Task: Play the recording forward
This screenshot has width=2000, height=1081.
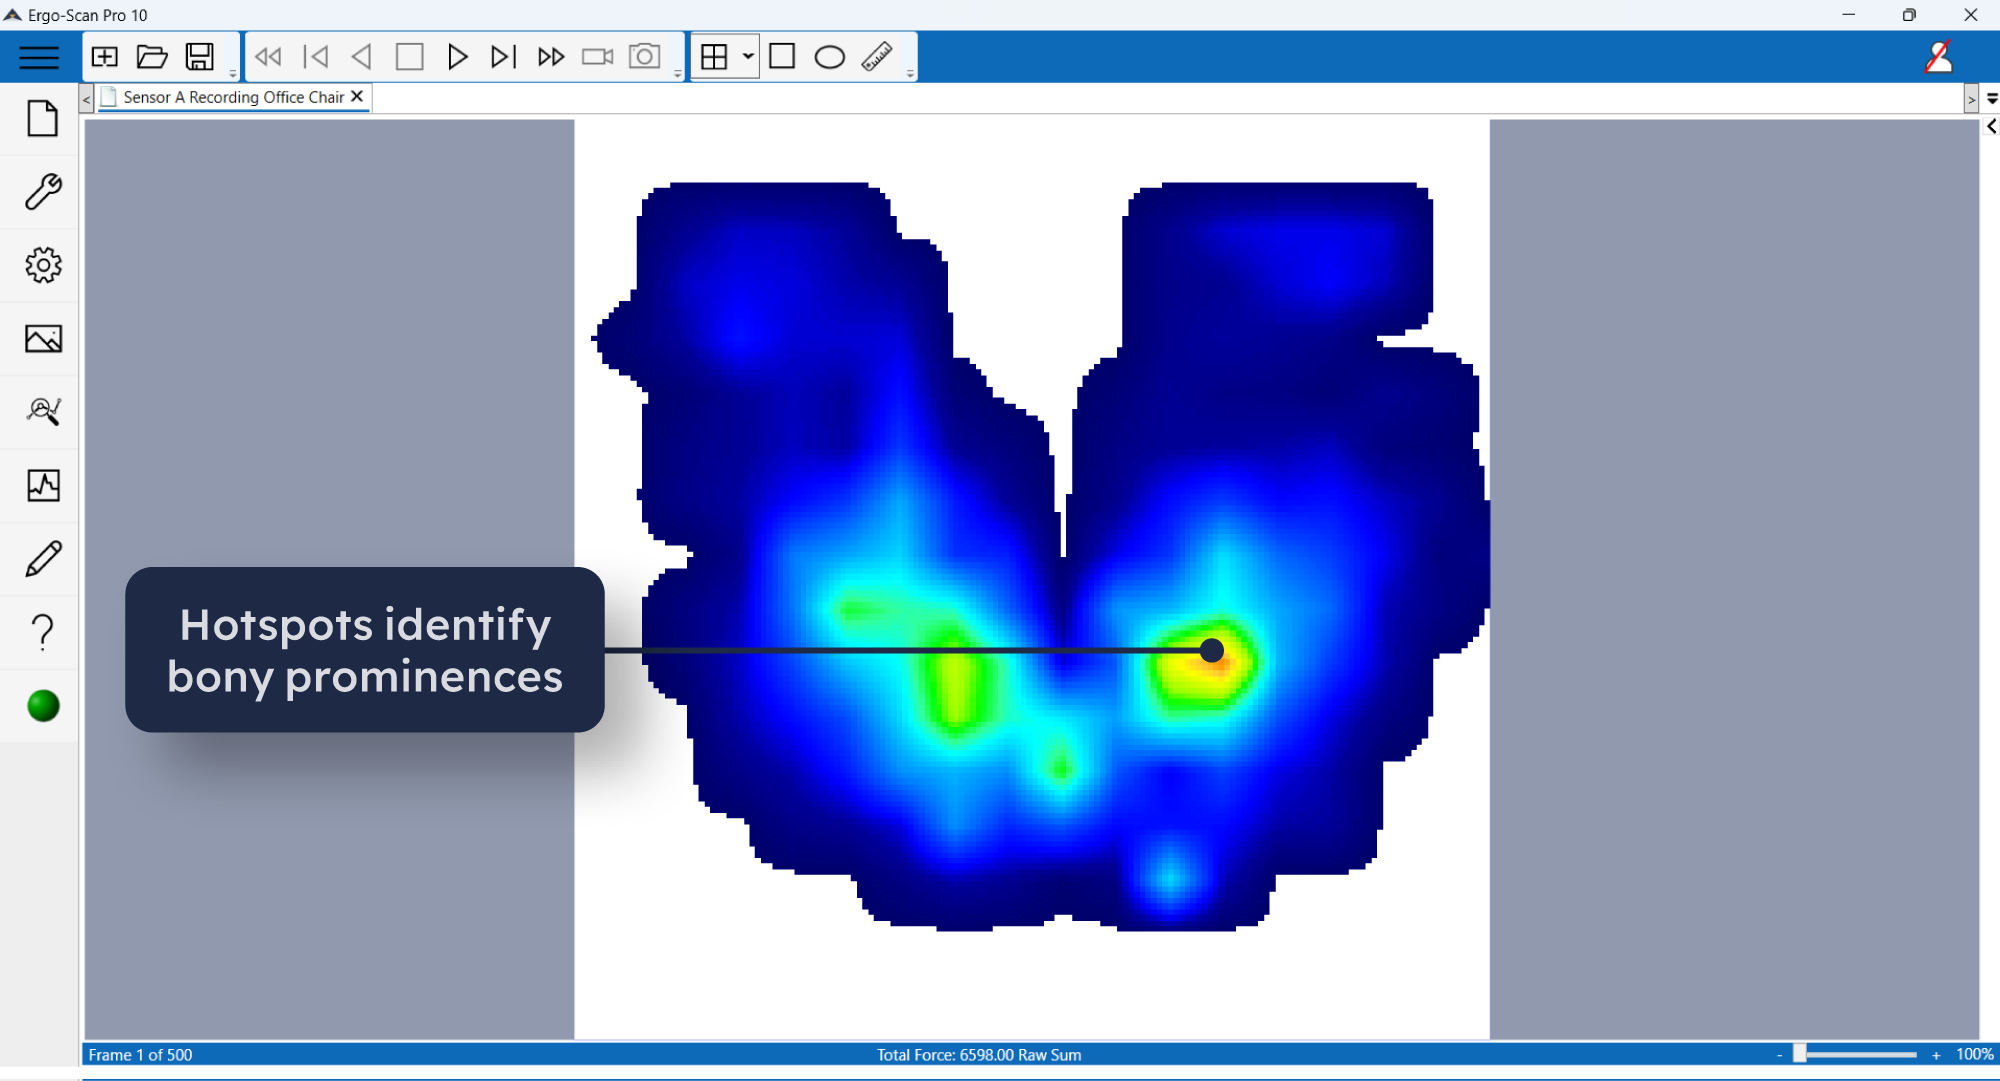Action: 457,57
